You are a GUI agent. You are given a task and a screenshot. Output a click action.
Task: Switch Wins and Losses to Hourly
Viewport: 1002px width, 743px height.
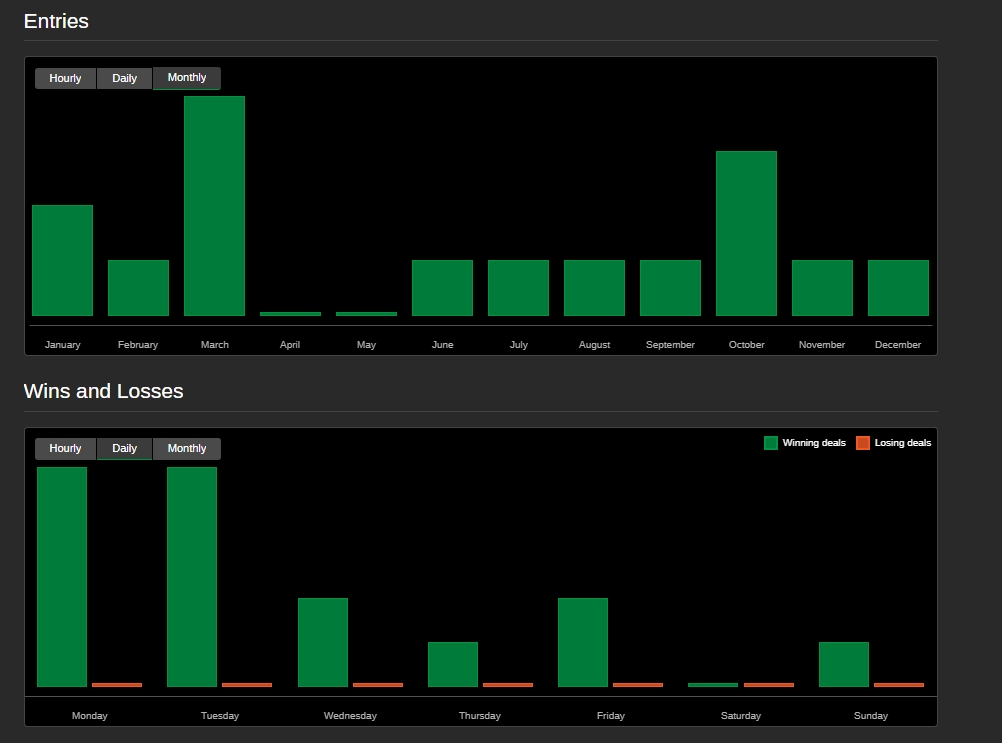click(x=65, y=449)
